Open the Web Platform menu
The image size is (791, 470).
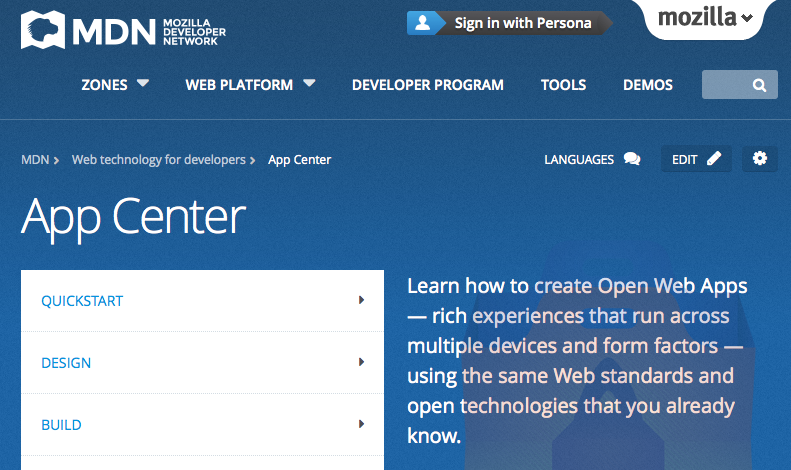click(x=239, y=85)
